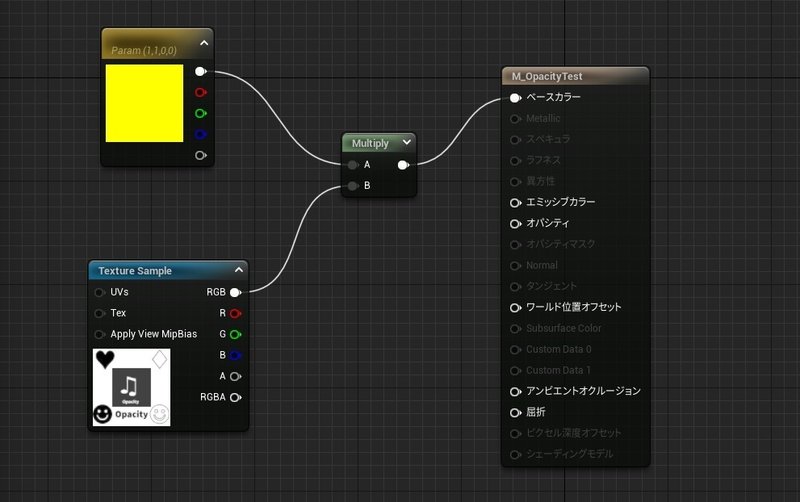Click the alpha output pin of Param node

(x=201, y=155)
